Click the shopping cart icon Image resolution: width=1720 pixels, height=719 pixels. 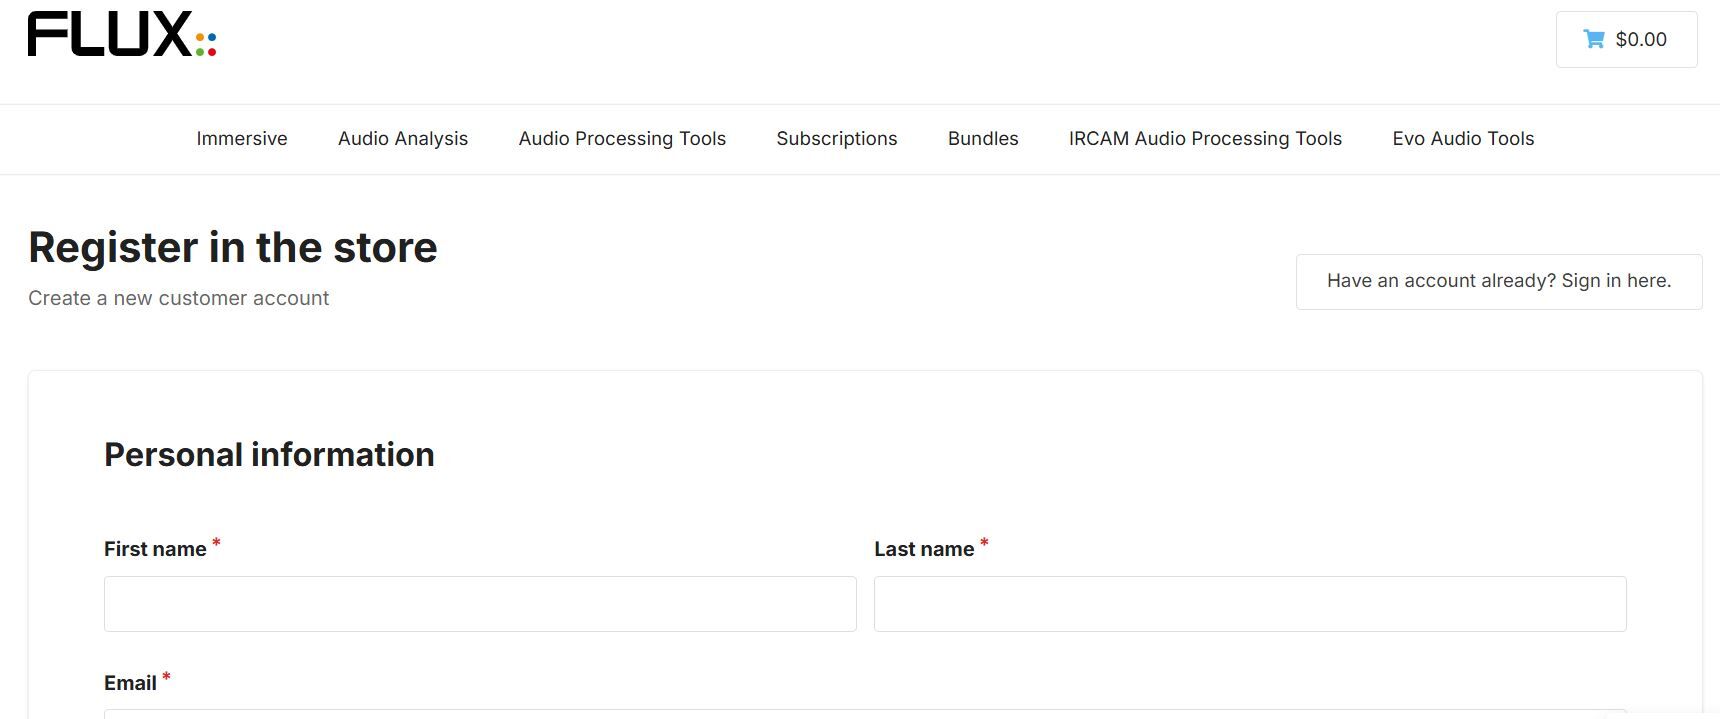[1593, 39]
